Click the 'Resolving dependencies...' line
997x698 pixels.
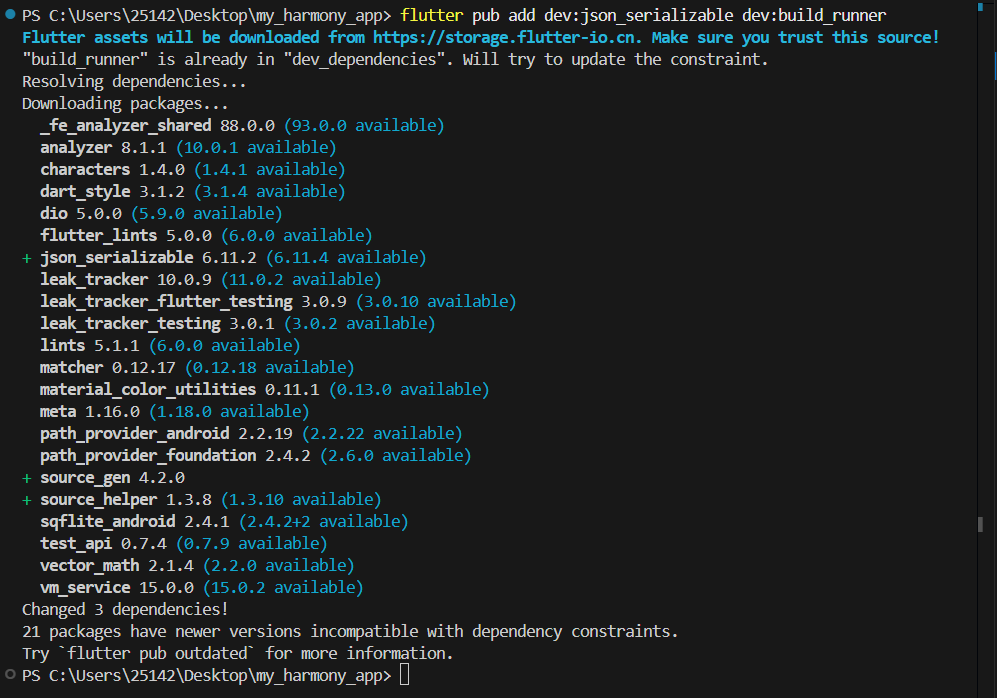coord(134,82)
